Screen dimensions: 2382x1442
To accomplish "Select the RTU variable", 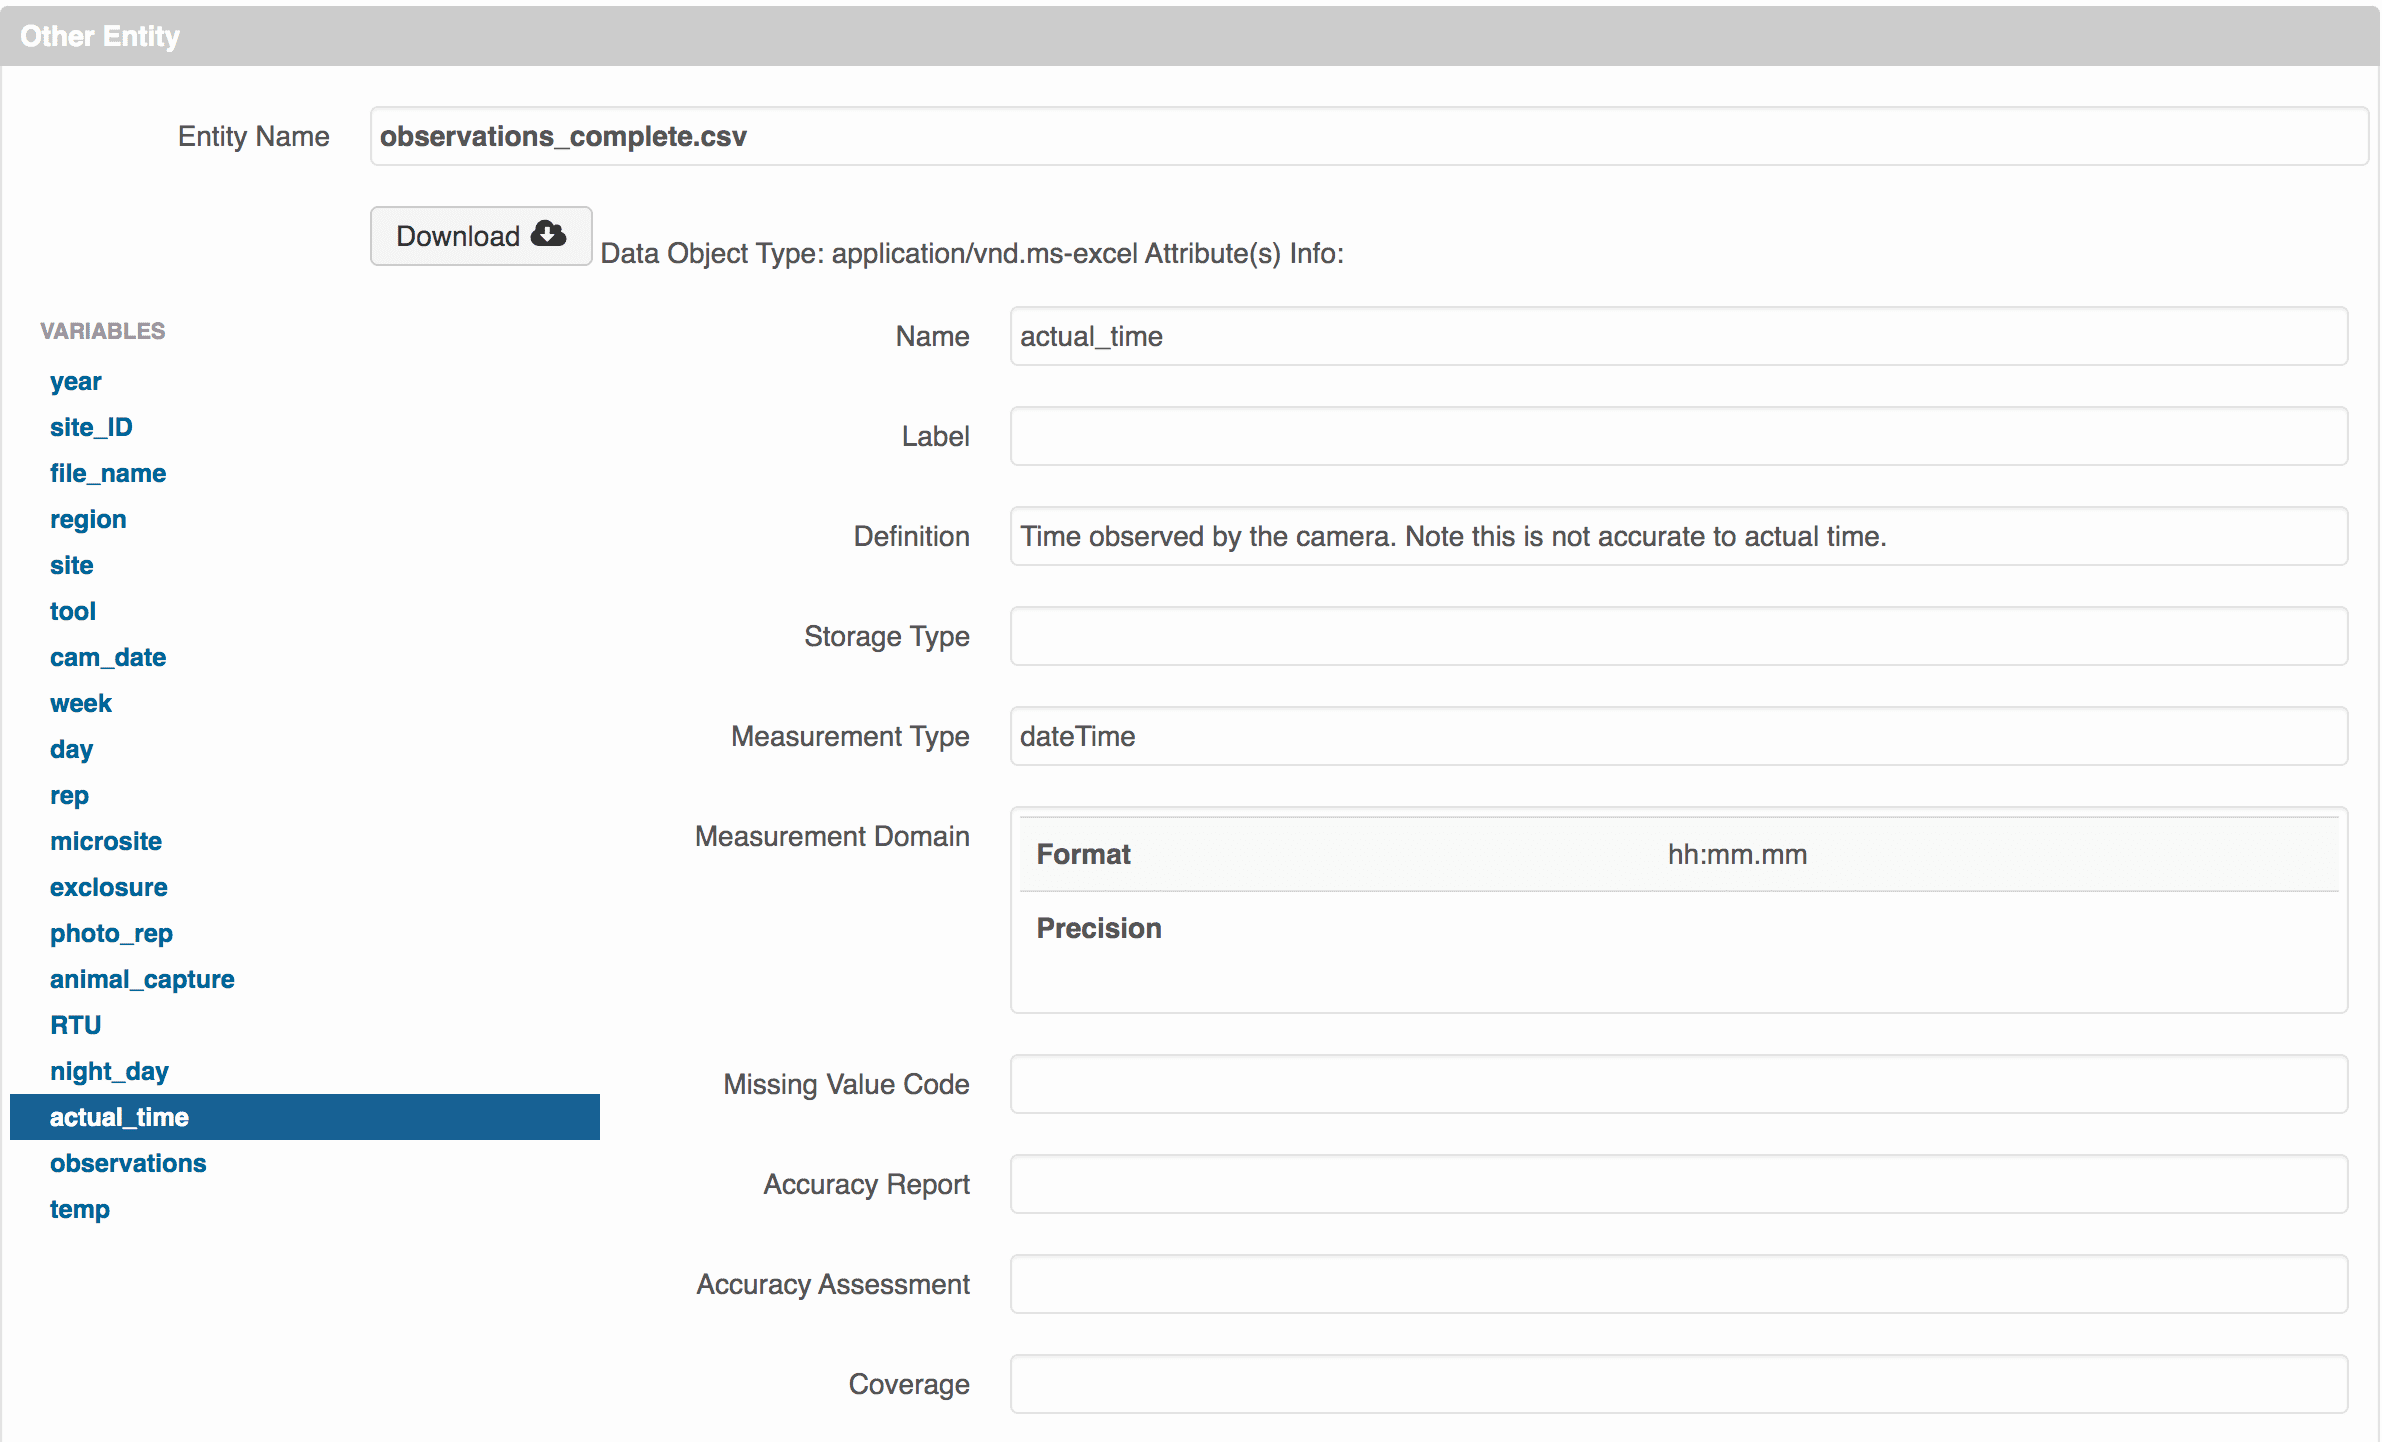I will 76,1025.
